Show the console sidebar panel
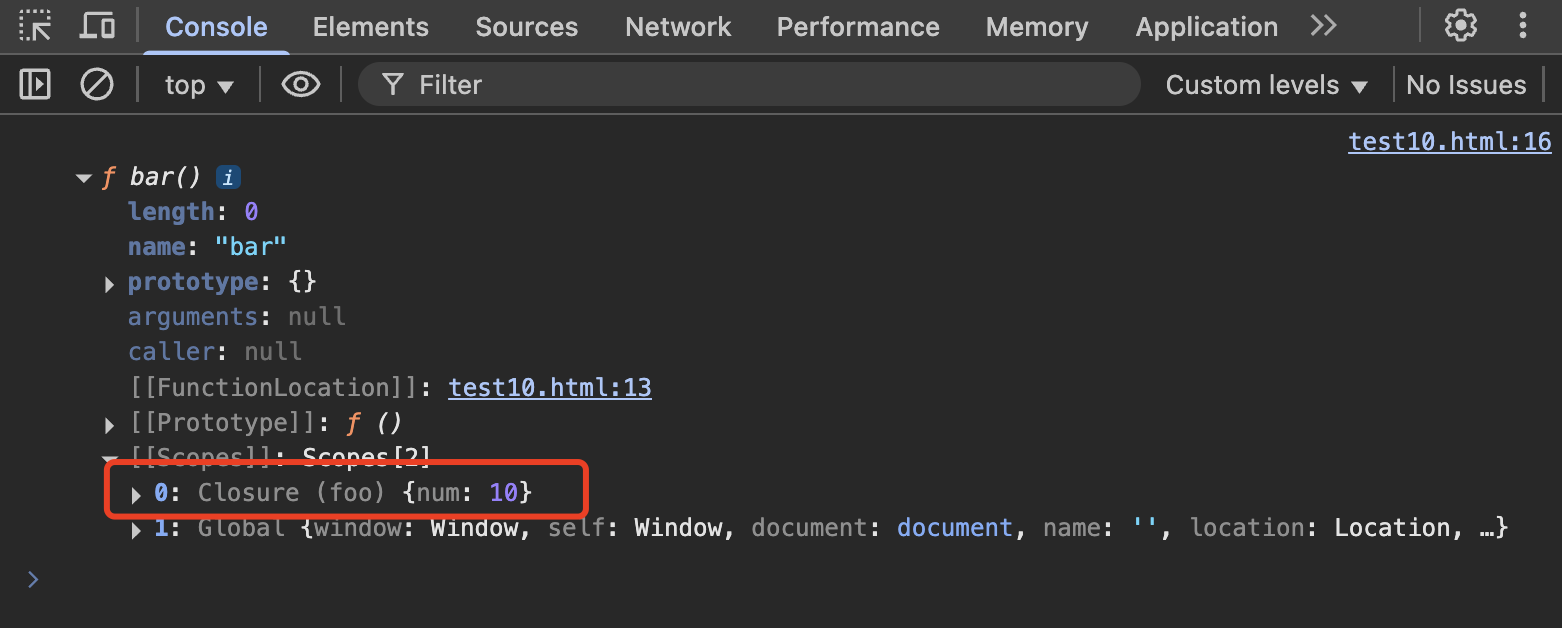The width and height of the screenshot is (1562, 628). point(35,85)
